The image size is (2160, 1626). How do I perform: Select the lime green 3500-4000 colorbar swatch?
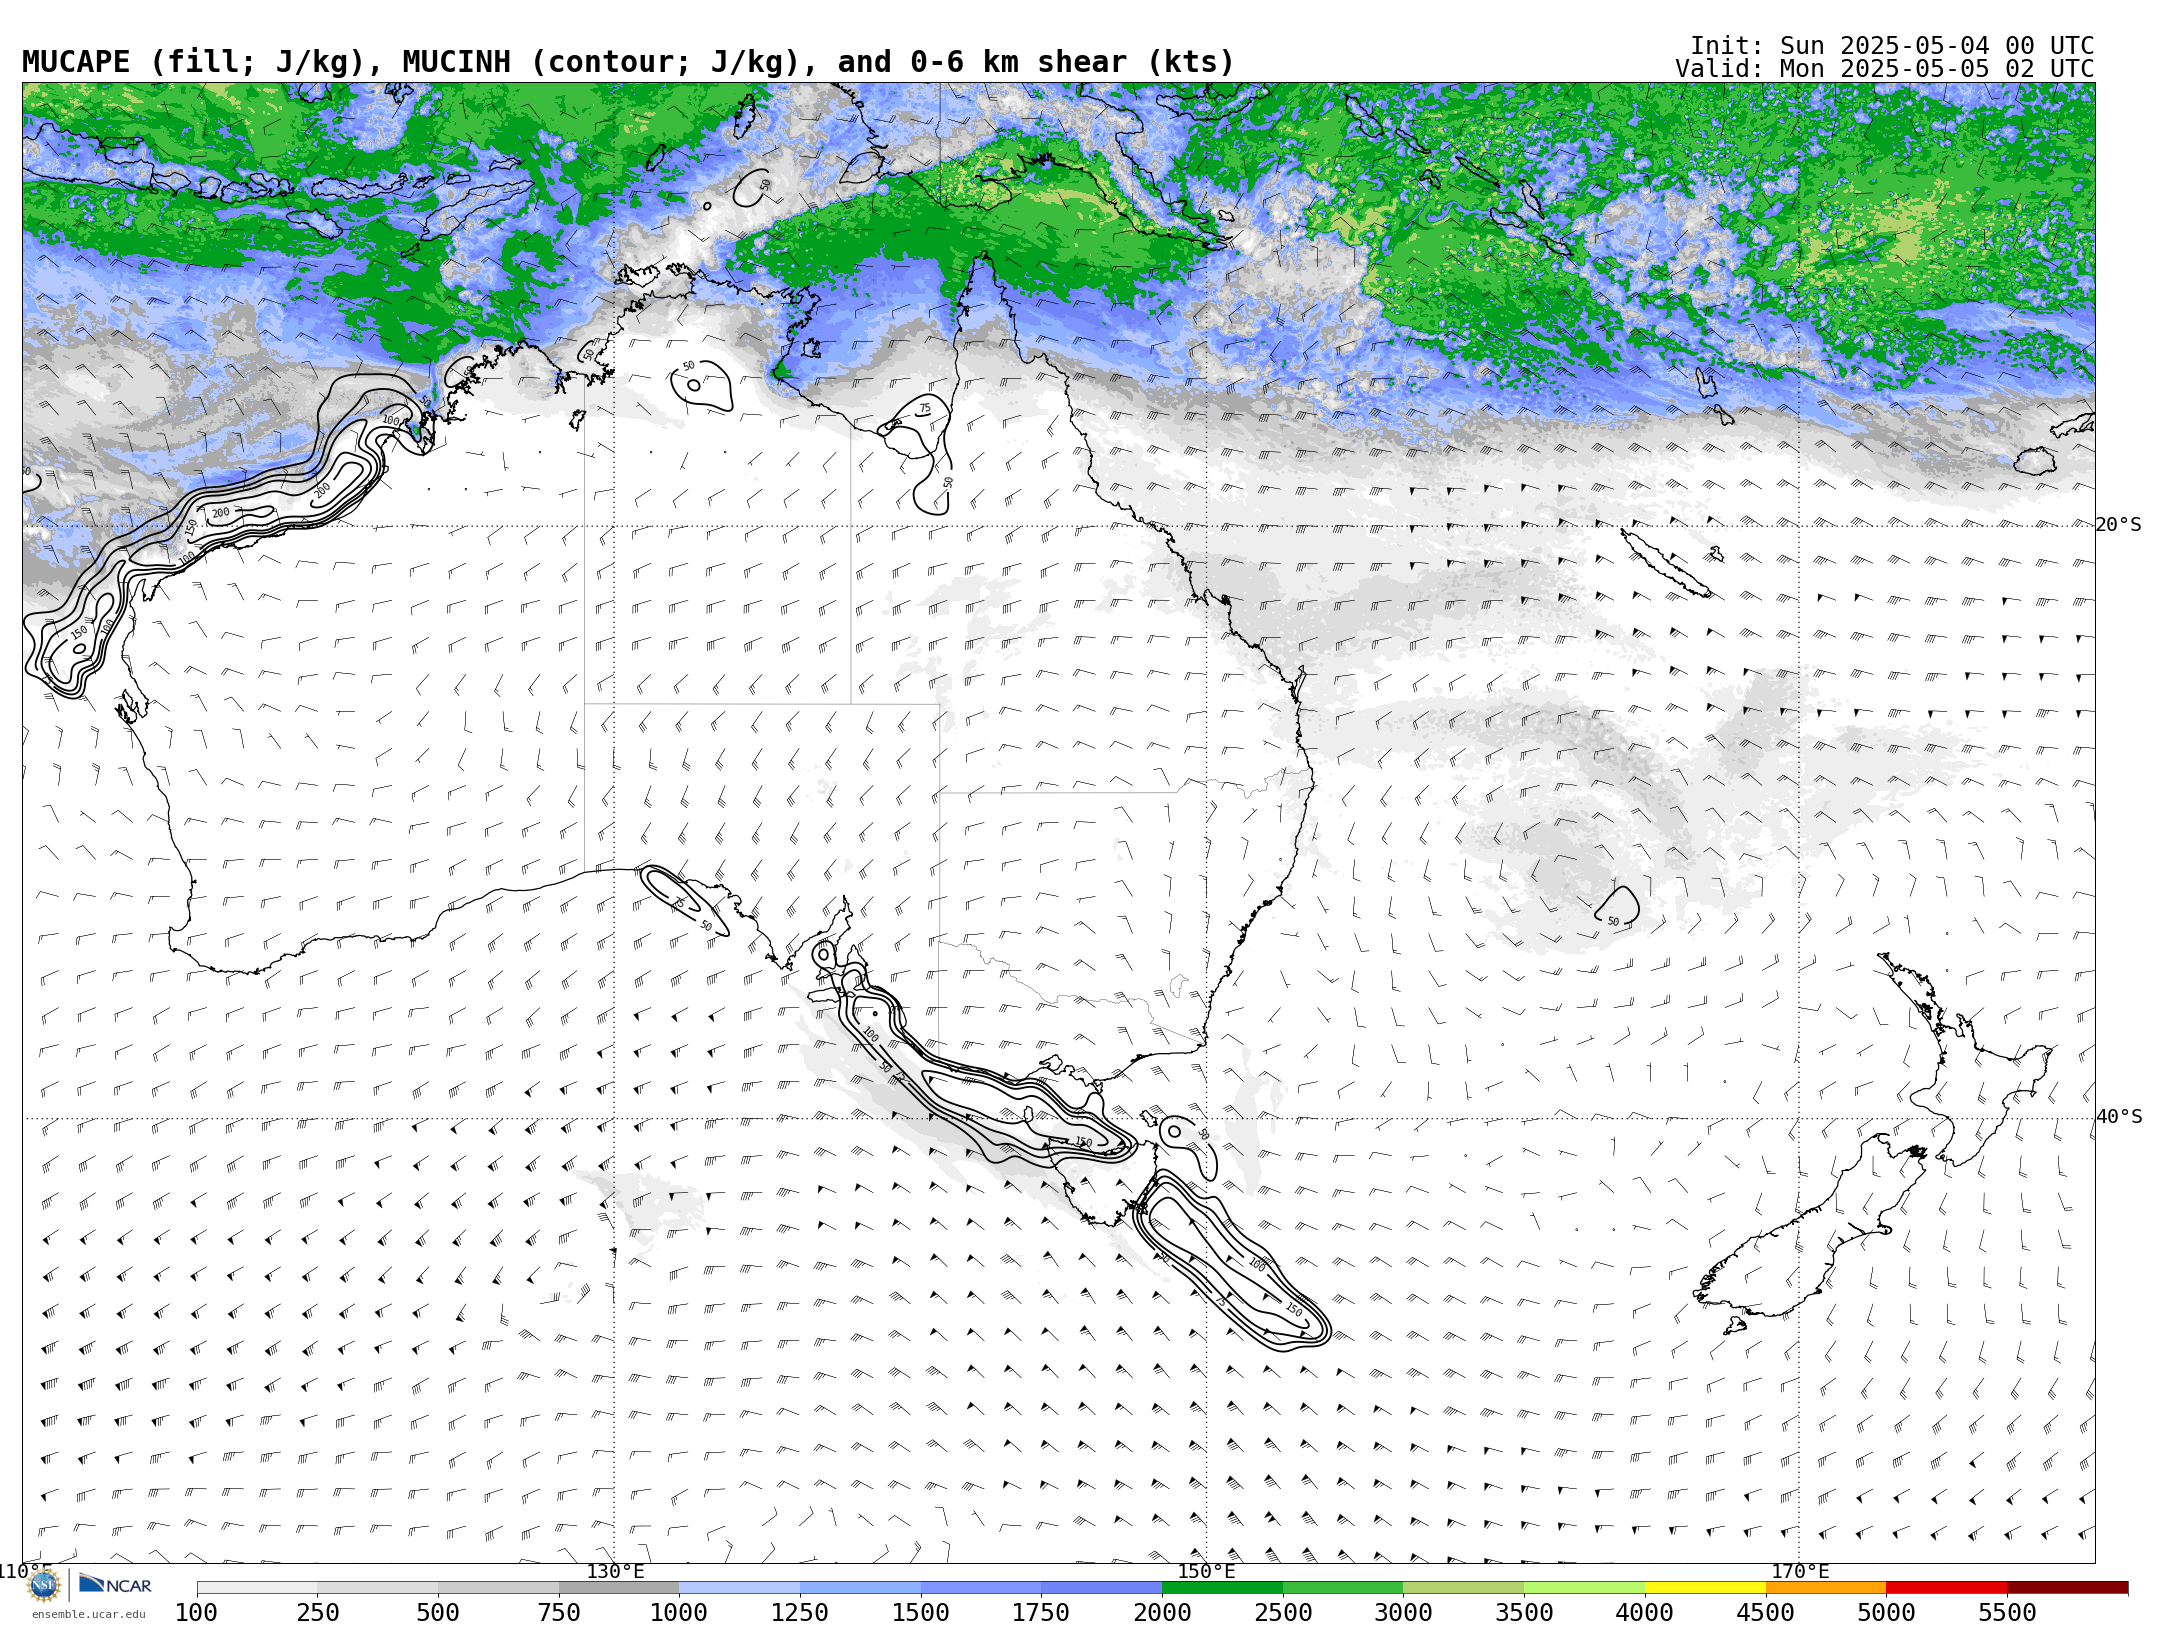click(1584, 1587)
